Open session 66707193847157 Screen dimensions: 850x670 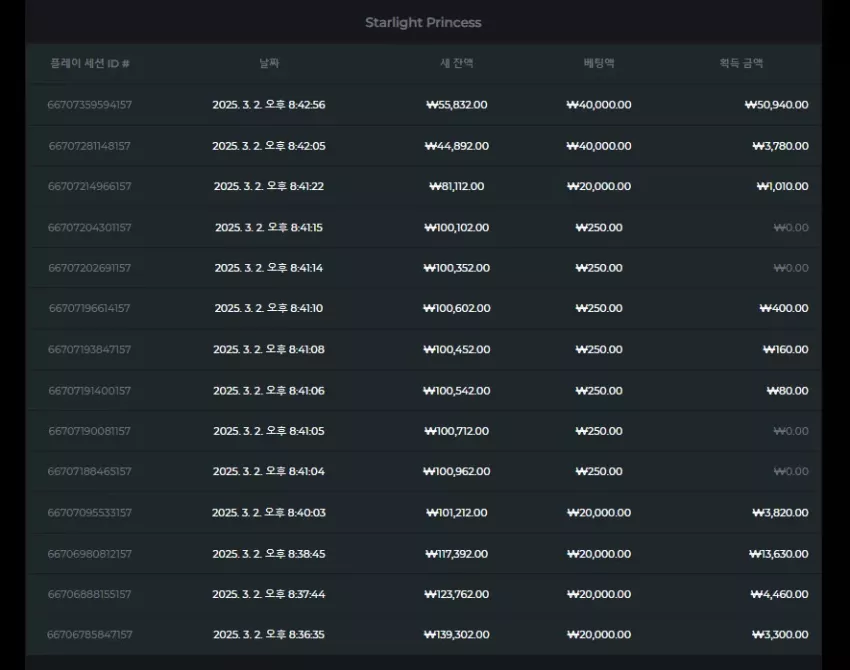click(x=89, y=349)
